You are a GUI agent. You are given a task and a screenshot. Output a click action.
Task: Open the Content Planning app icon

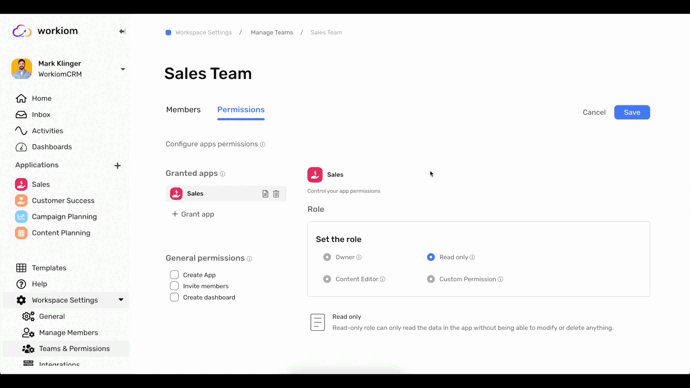[21, 233]
